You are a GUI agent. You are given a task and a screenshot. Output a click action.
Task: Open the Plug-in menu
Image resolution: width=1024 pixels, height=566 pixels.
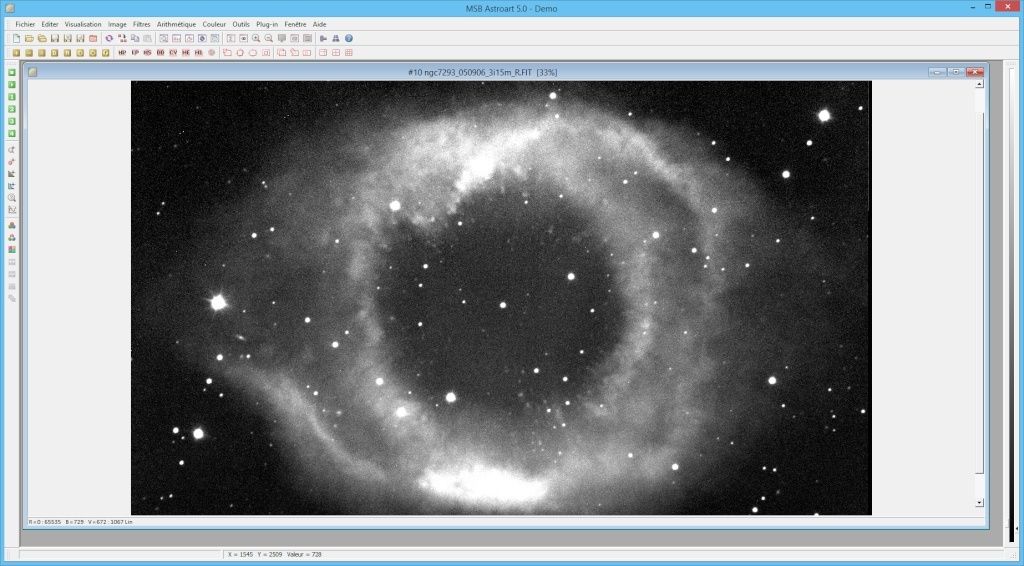click(267, 24)
